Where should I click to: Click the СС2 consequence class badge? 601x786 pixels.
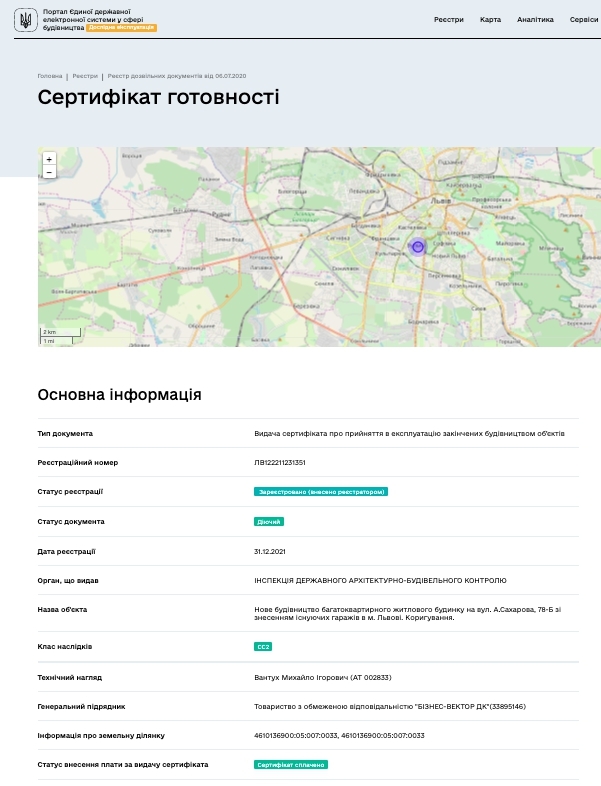(x=263, y=647)
